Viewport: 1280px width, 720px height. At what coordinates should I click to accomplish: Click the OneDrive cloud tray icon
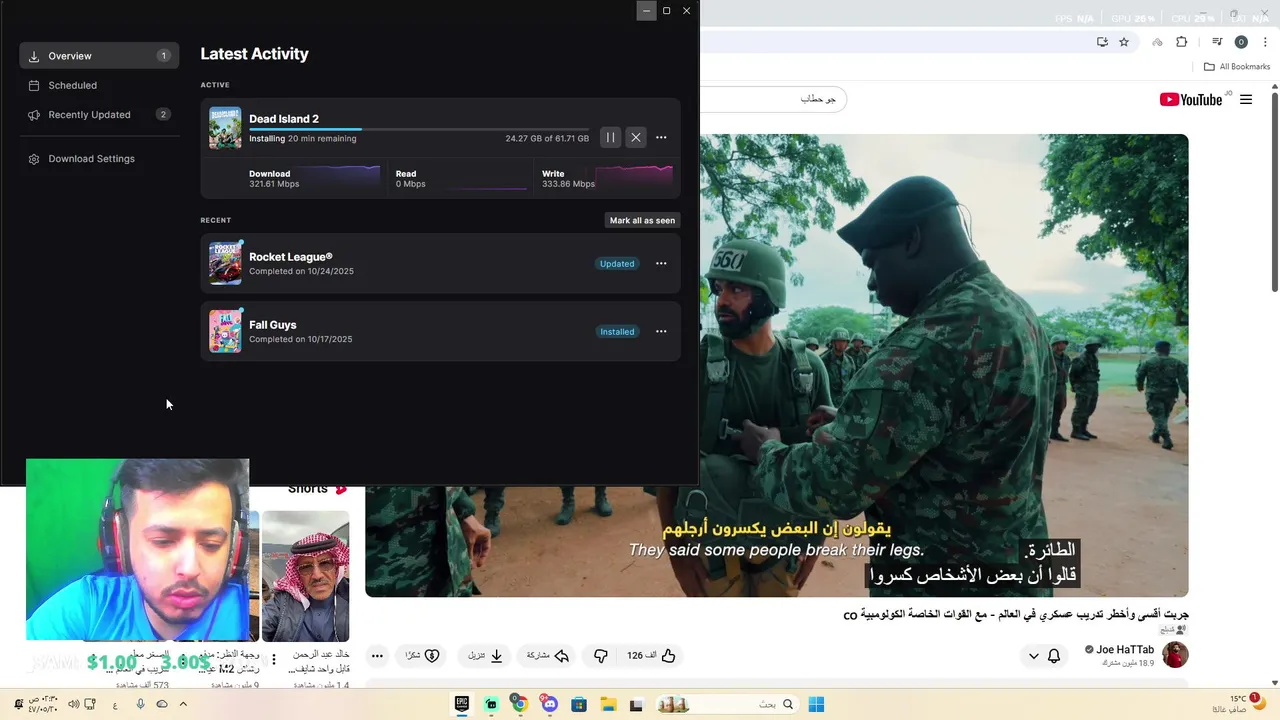pyautogui.click(x=161, y=704)
